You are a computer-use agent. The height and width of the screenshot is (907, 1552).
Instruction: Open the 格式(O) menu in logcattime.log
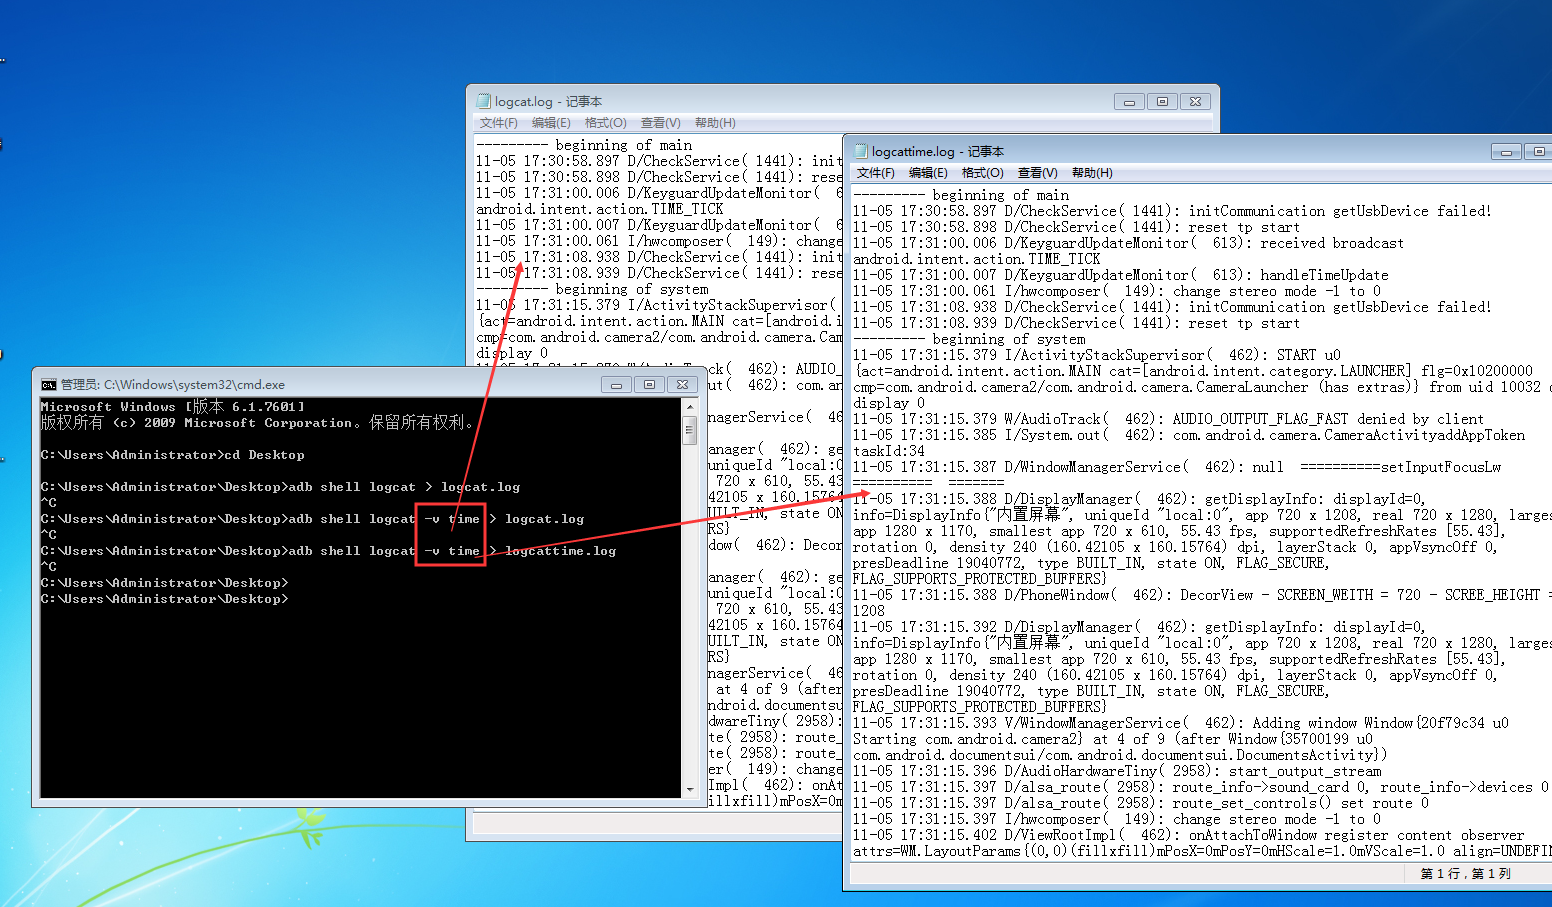click(x=982, y=172)
